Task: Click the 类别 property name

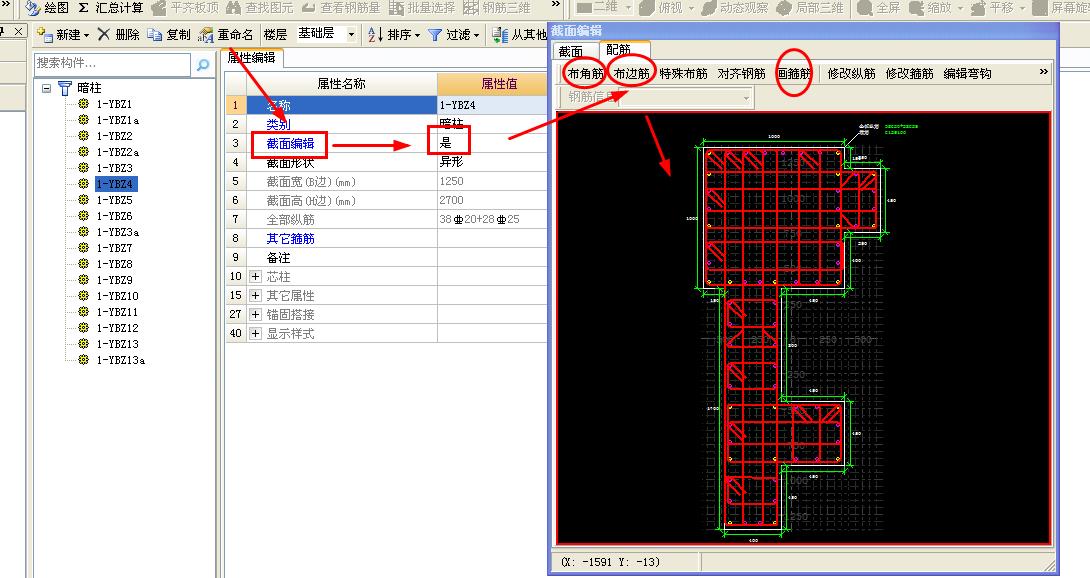Action: [279, 125]
